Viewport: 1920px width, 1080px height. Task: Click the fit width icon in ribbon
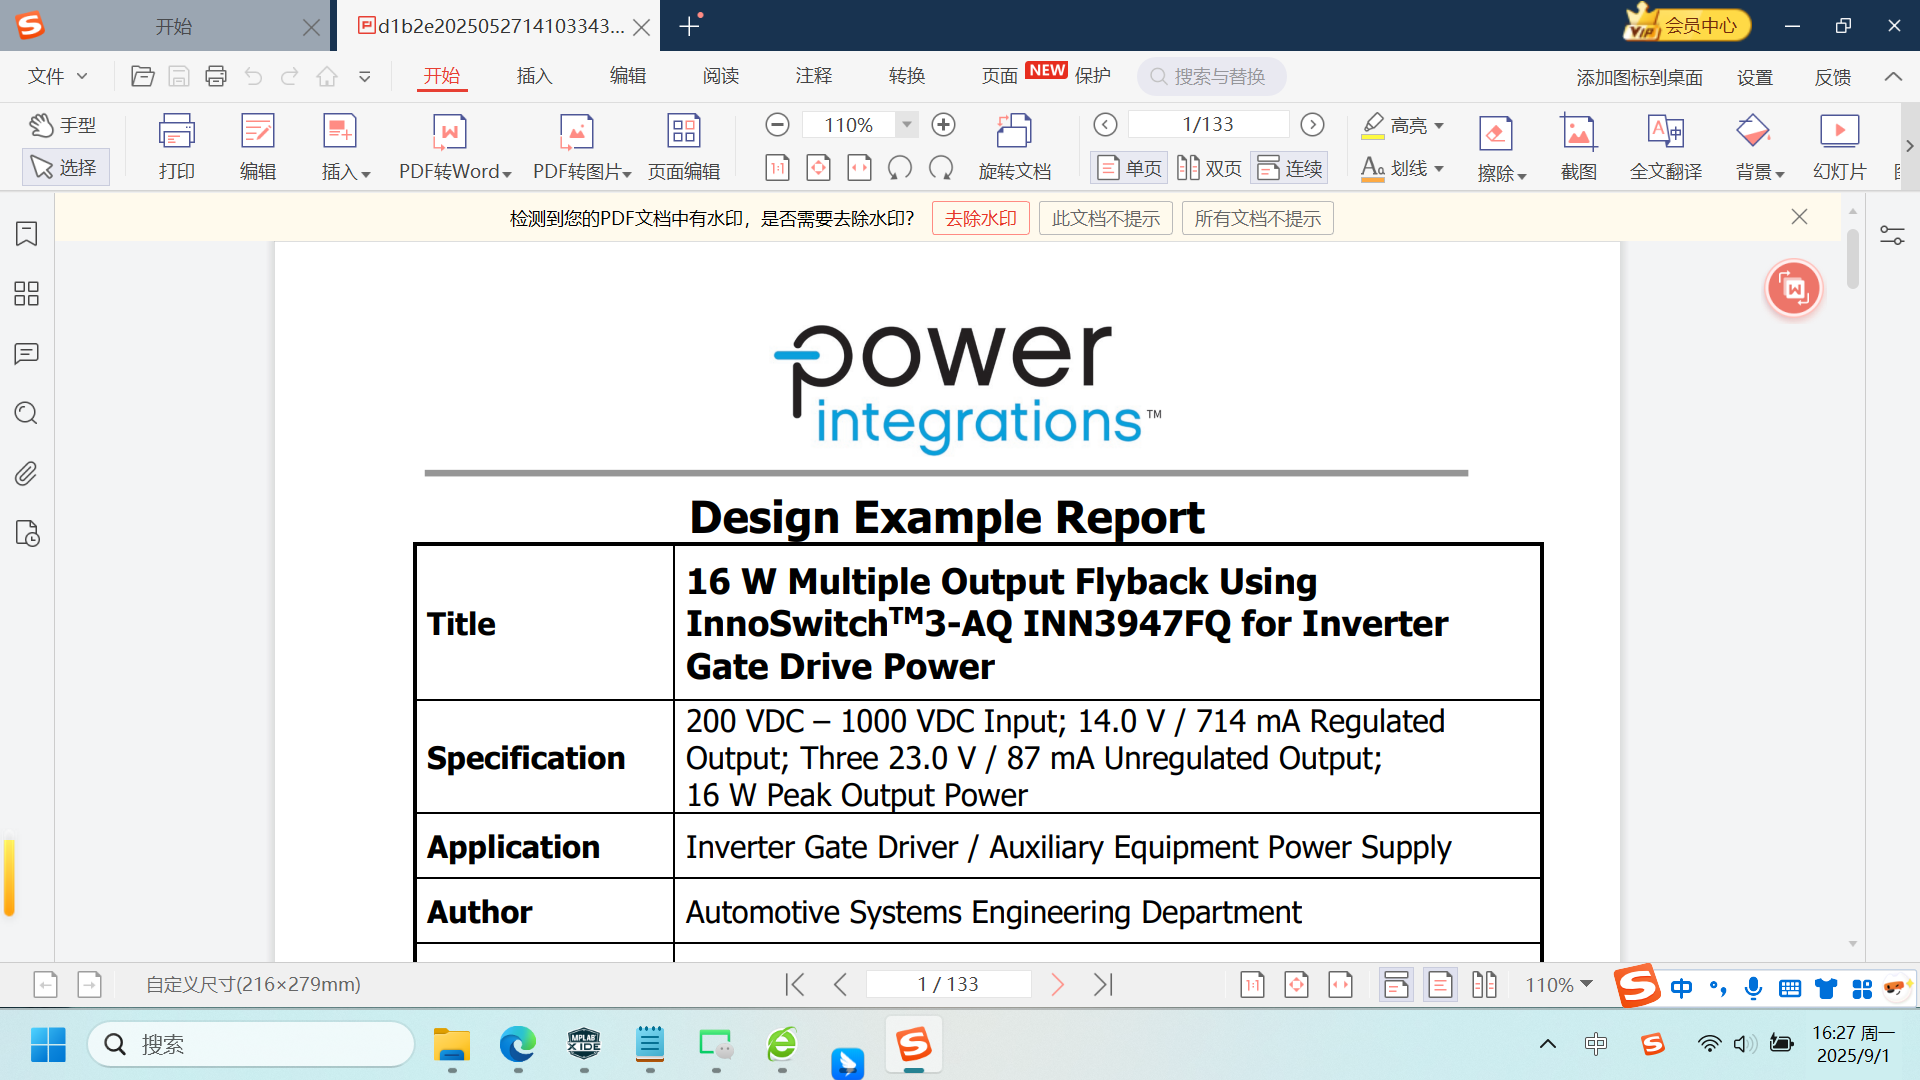[x=859, y=168]
